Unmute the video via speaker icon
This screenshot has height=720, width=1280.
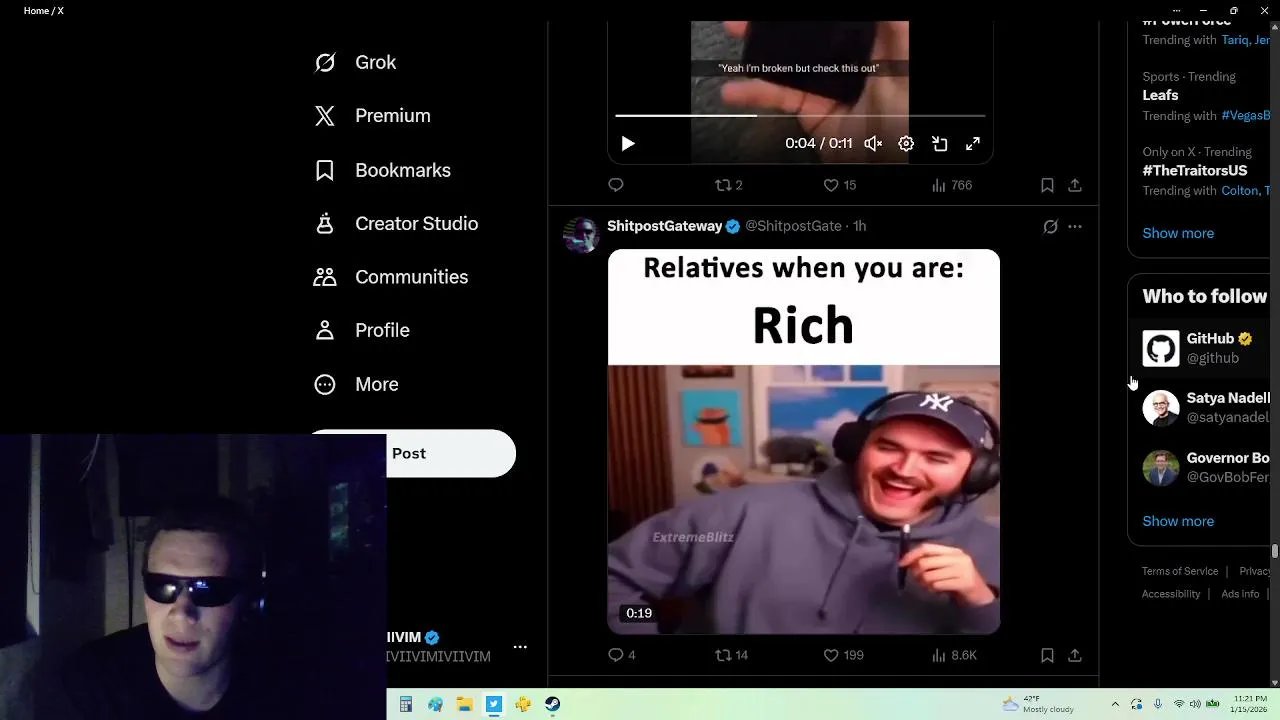coord(873,144)
